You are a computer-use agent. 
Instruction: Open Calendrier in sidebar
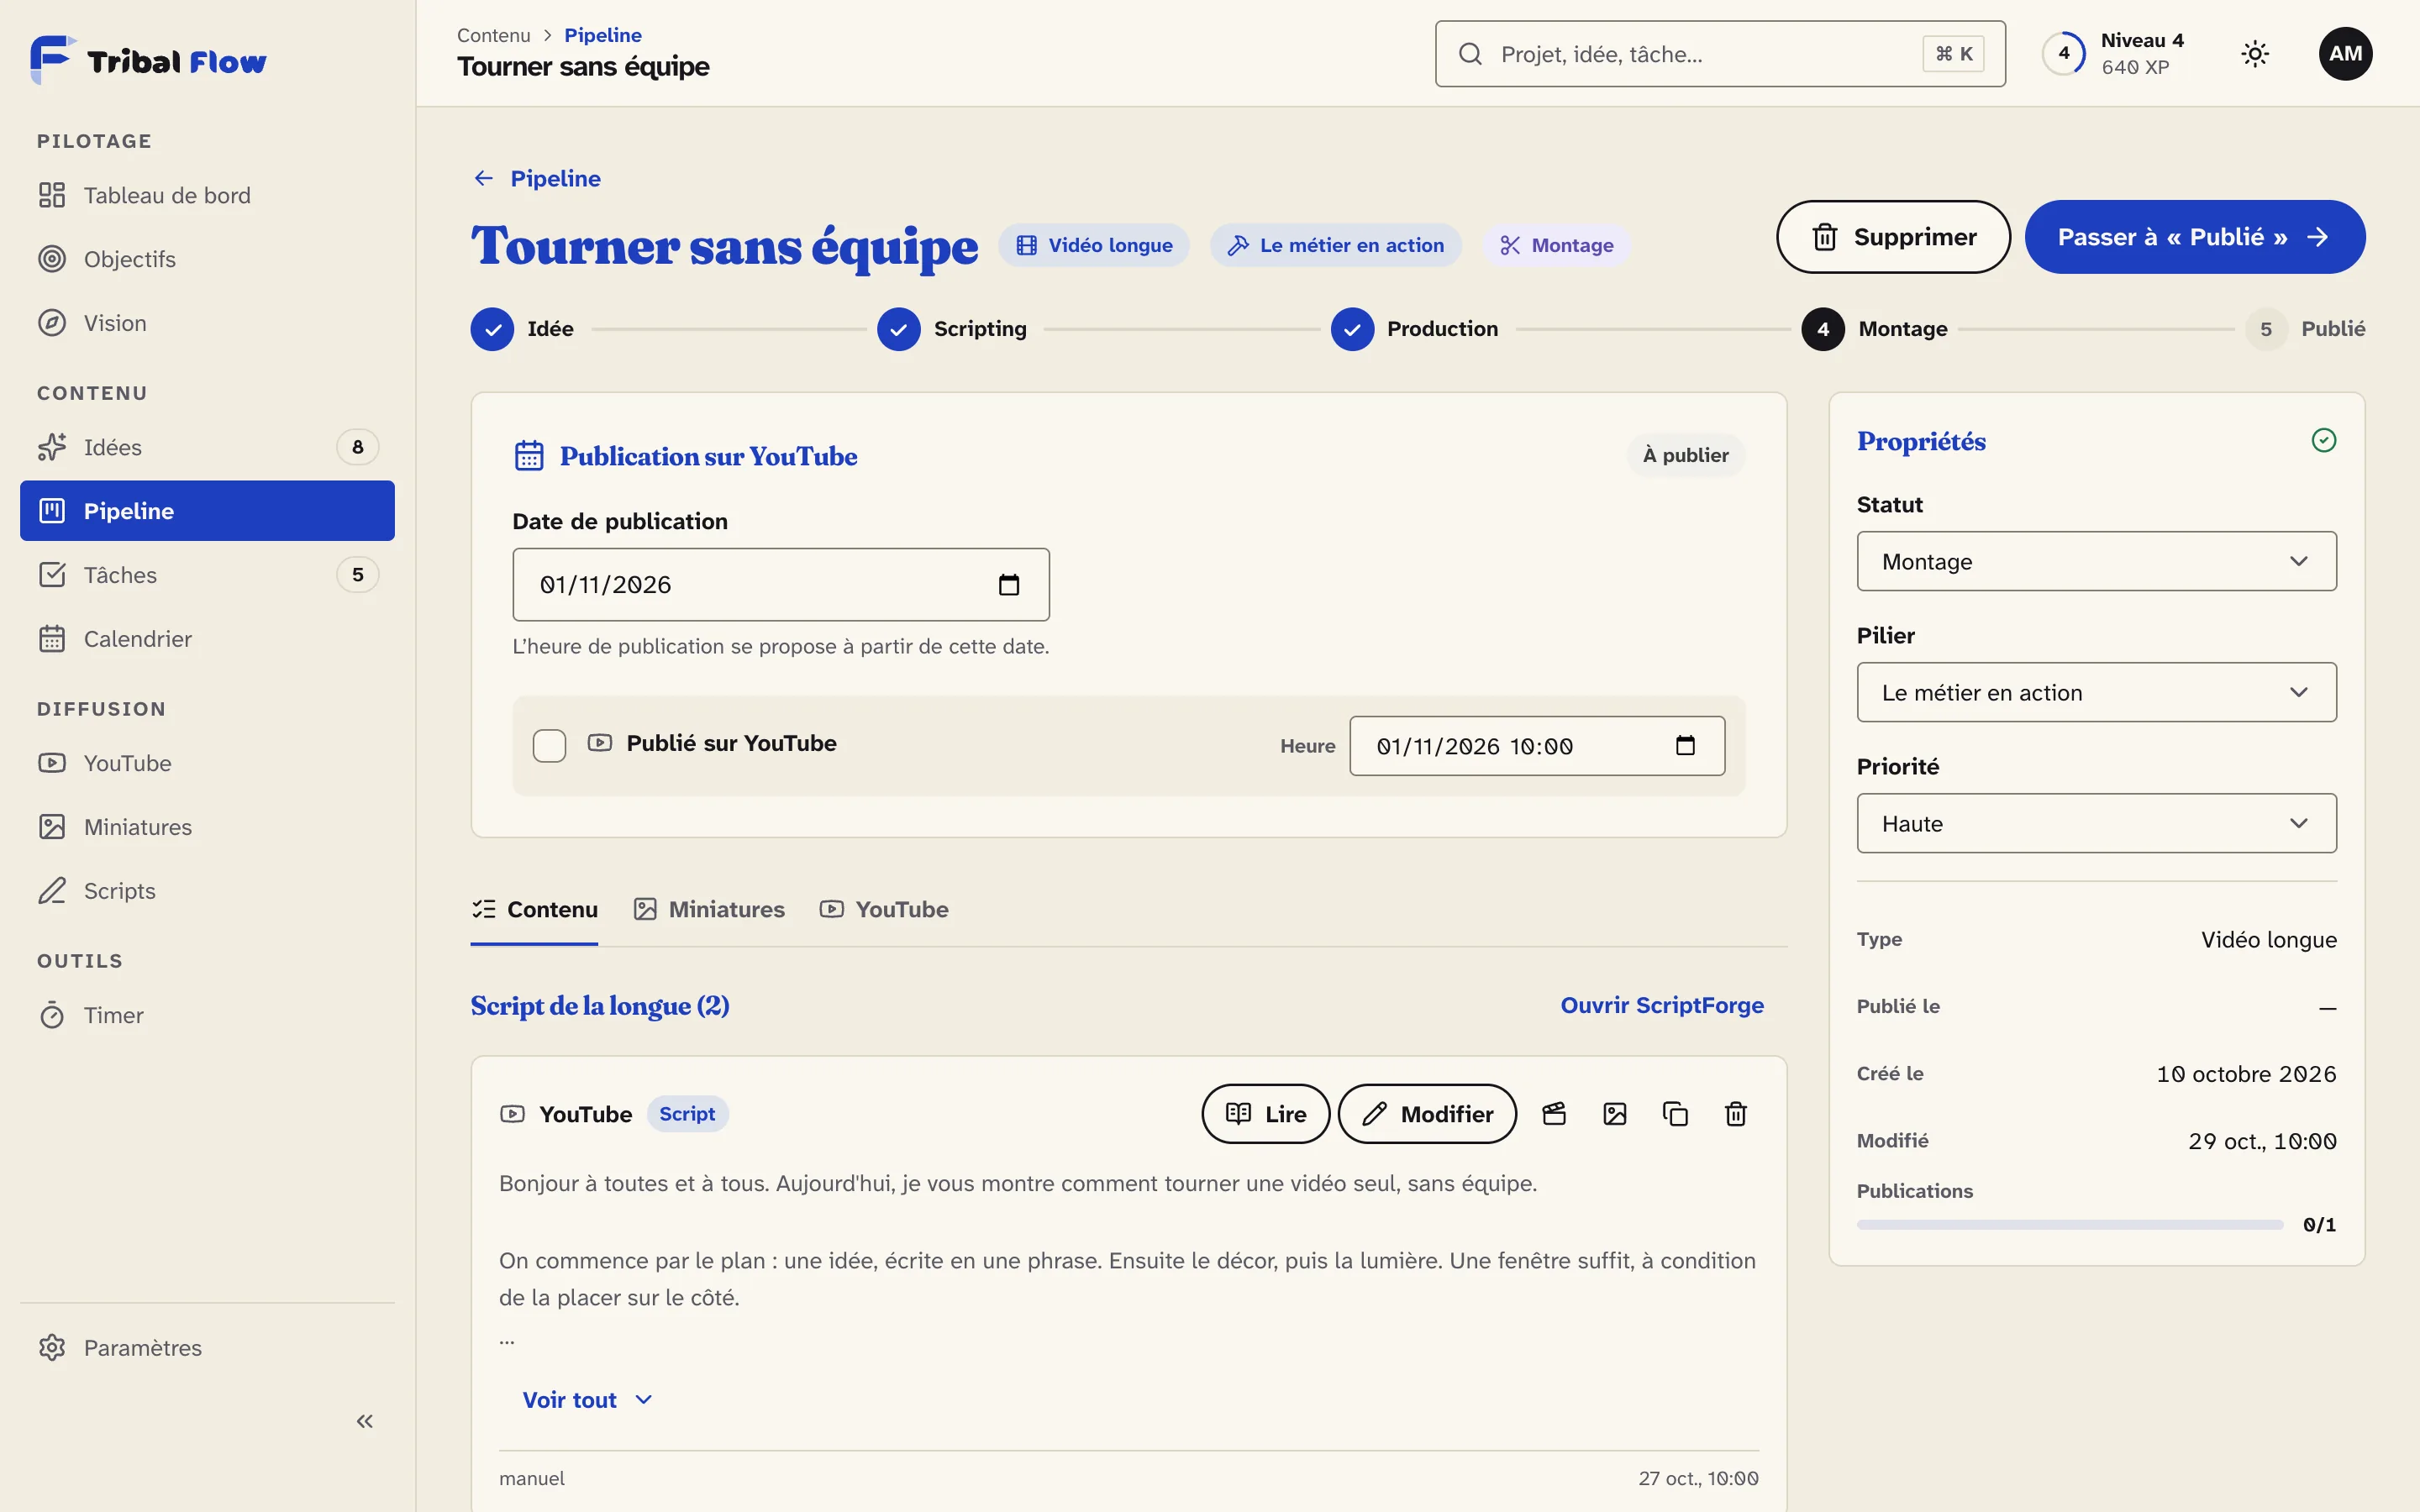(x=207, y=639)
